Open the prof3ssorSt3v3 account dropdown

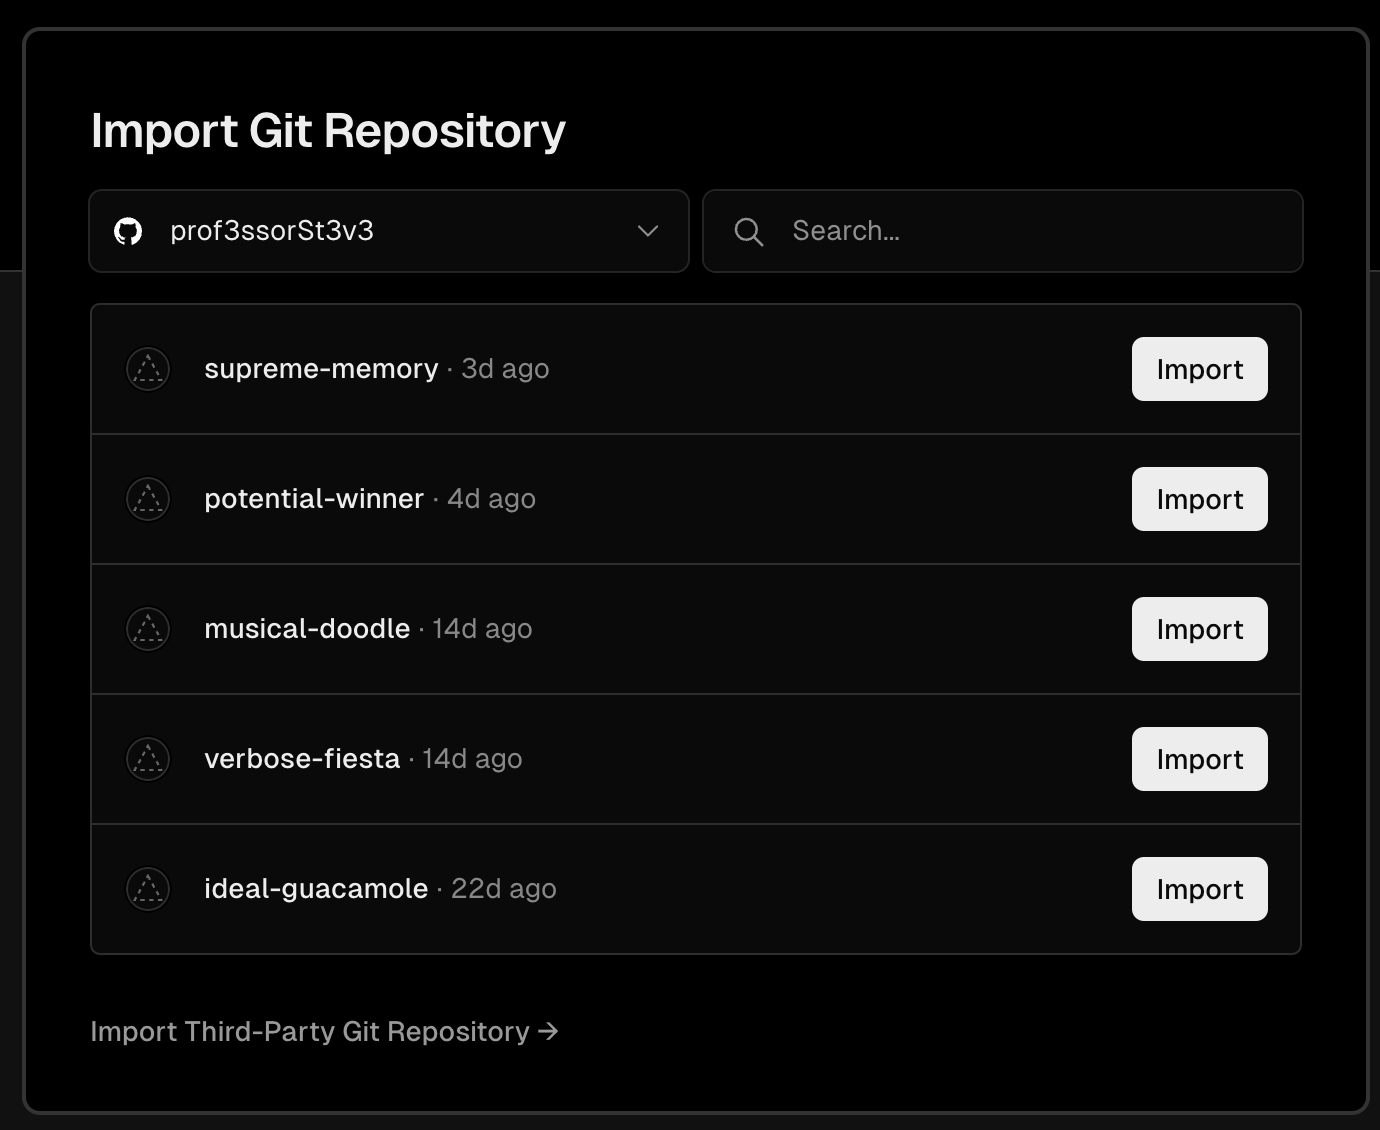(389, 231)
